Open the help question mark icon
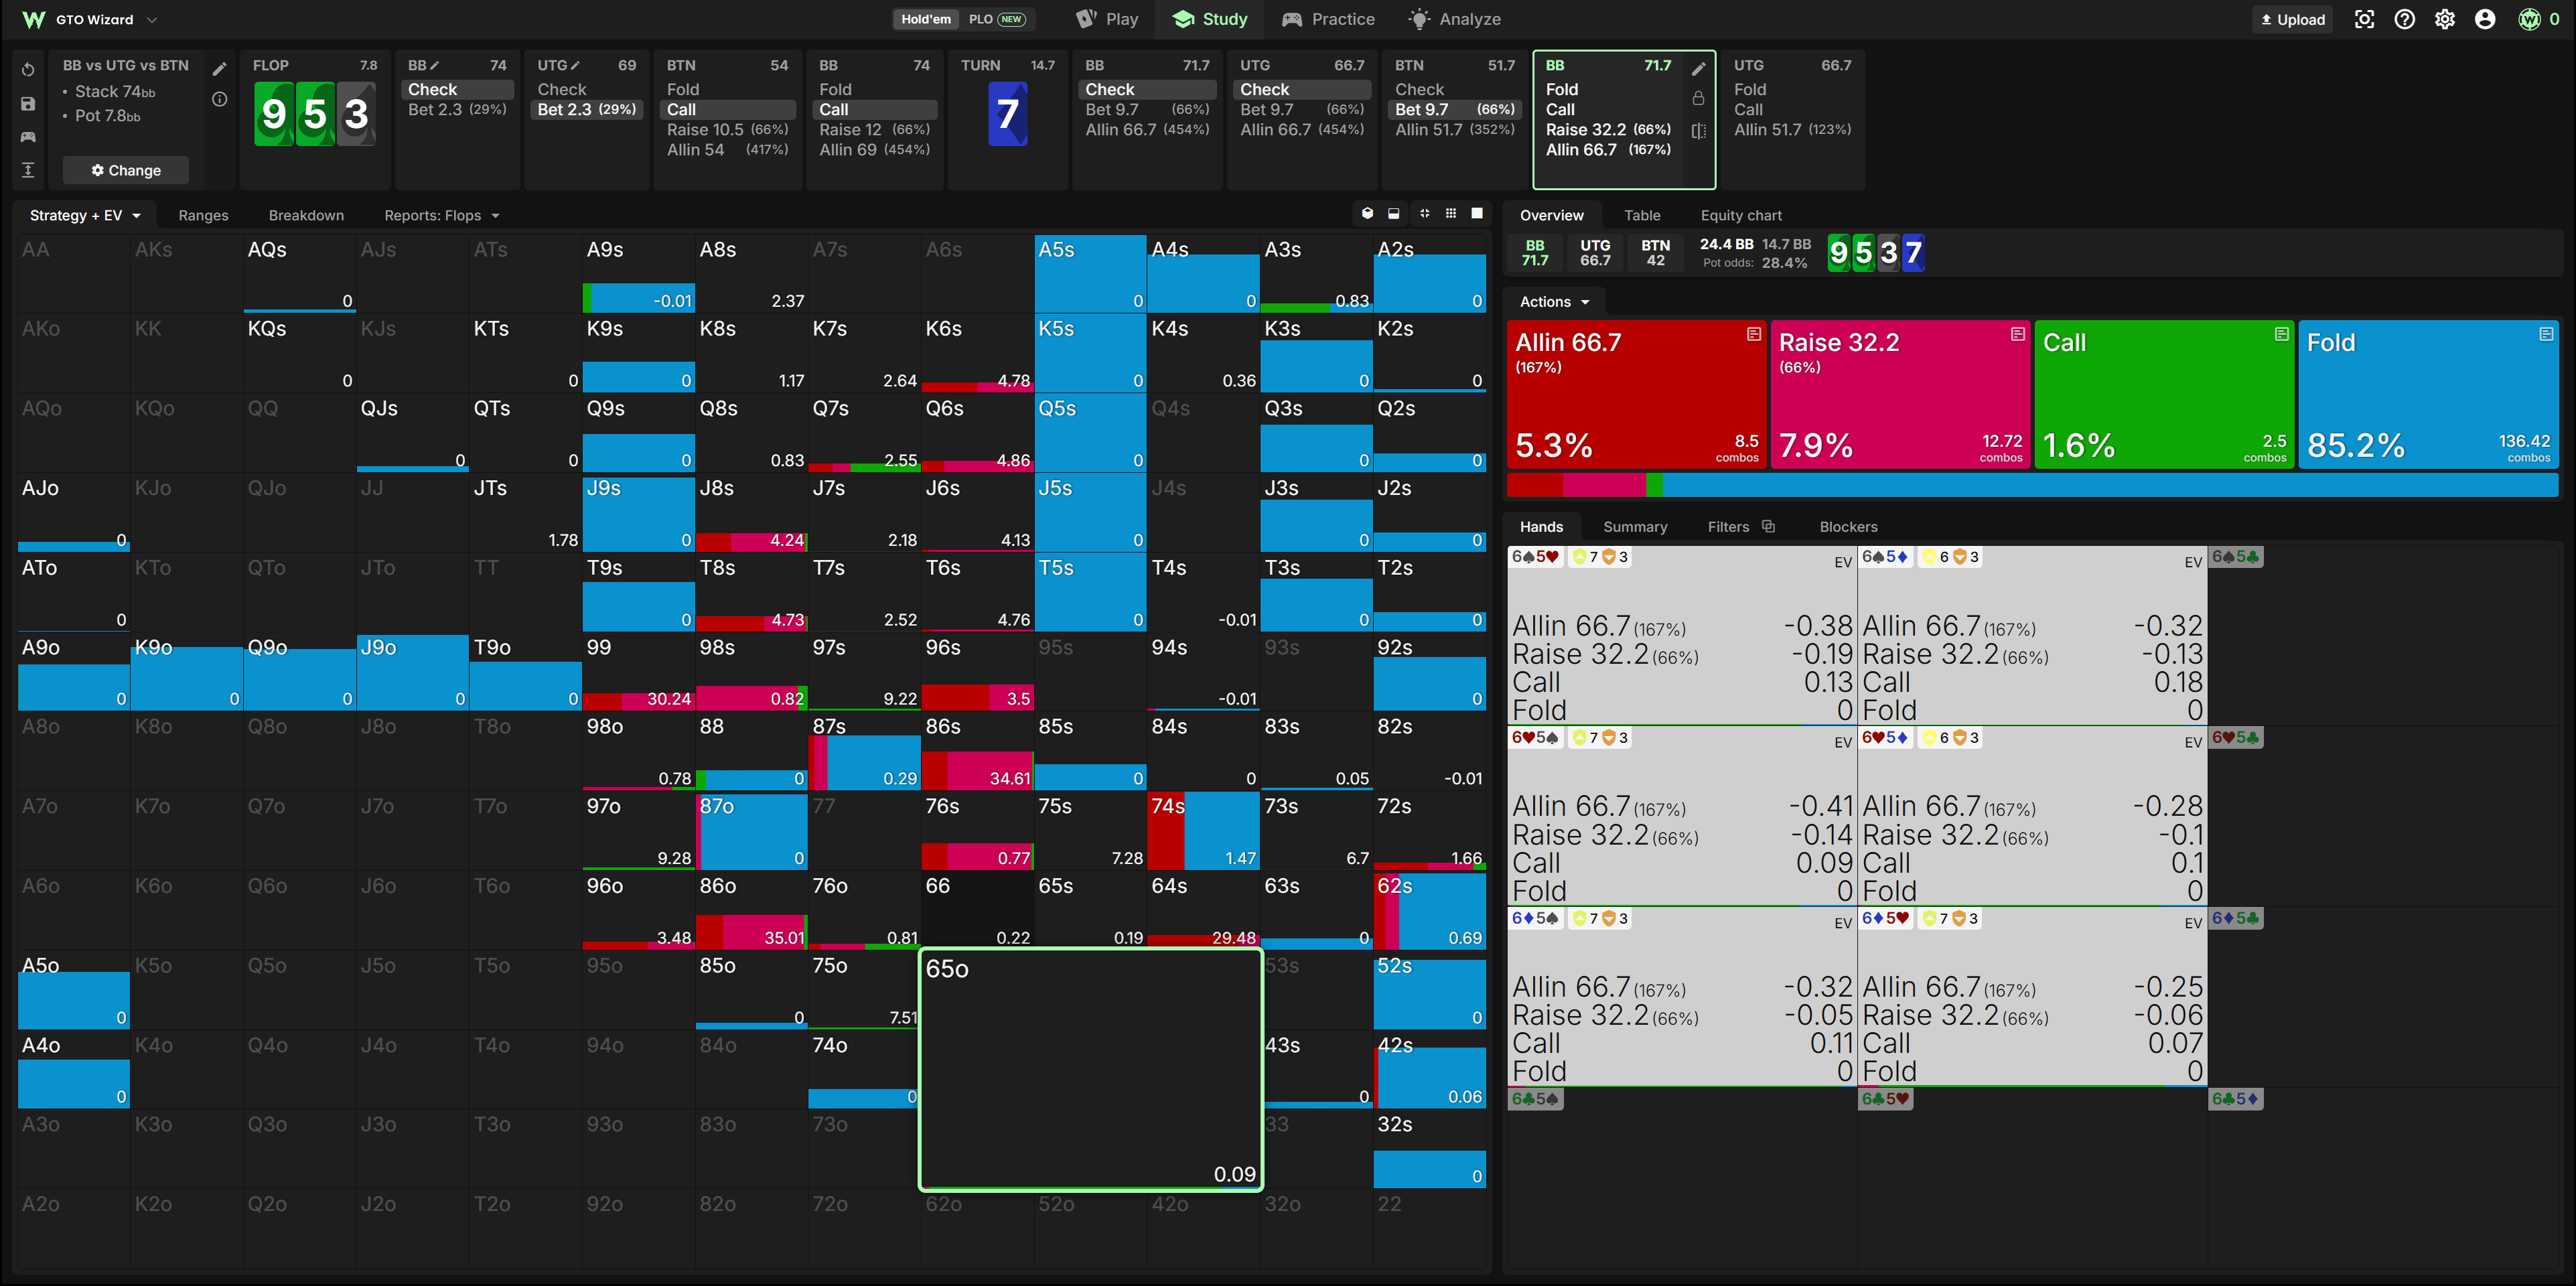 click(x=2405, y=19)
